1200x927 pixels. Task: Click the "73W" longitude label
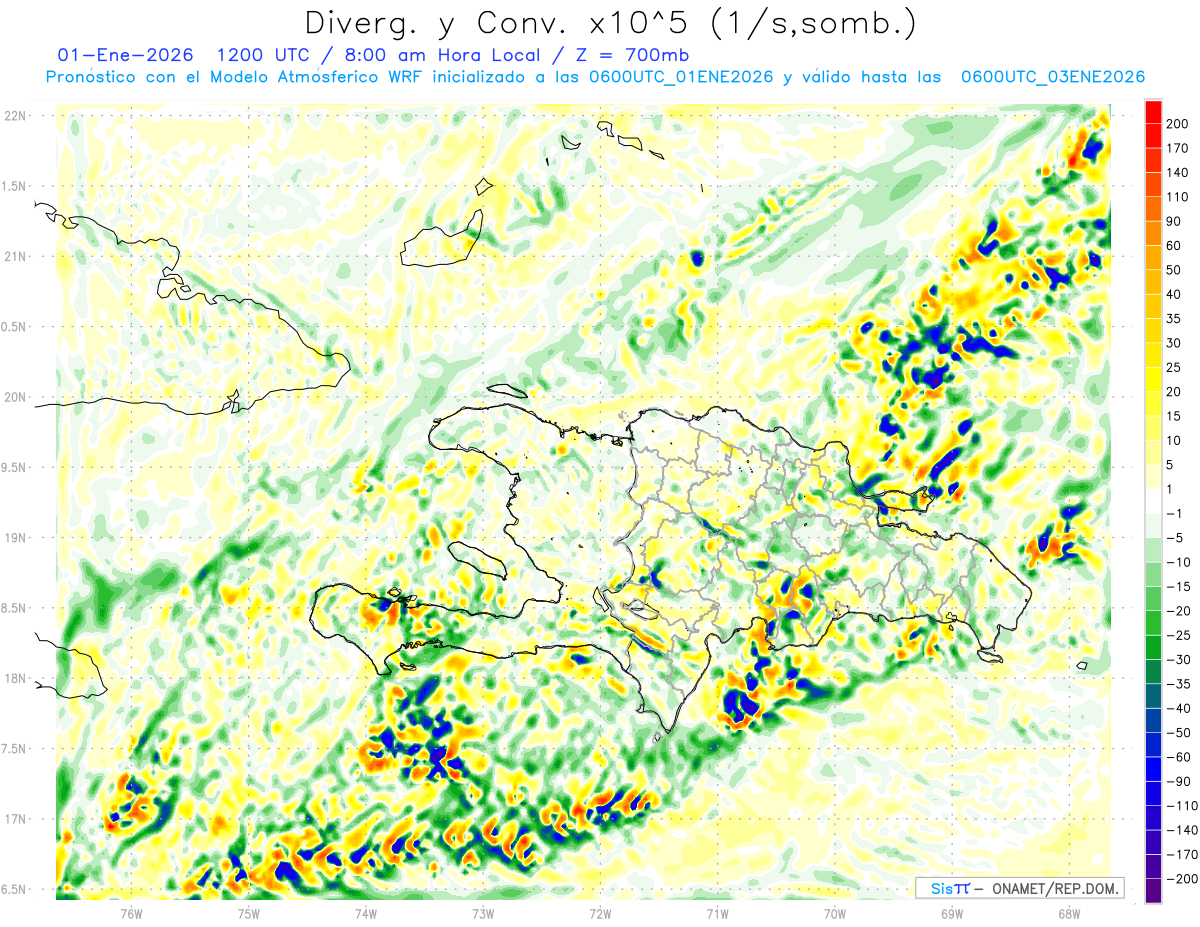[483, 914]
